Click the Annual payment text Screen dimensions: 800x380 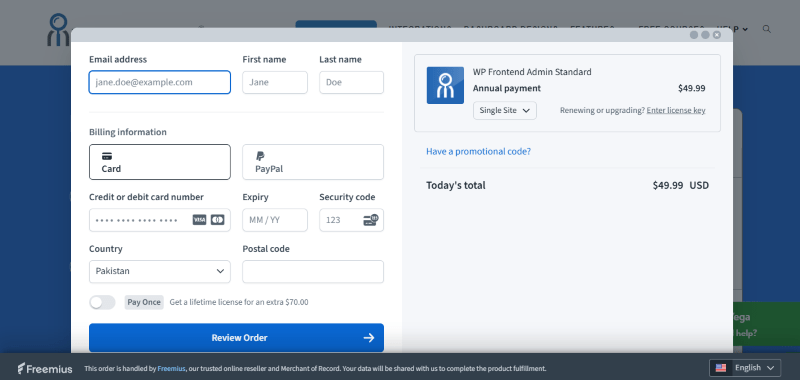click(x=507, y=88)
